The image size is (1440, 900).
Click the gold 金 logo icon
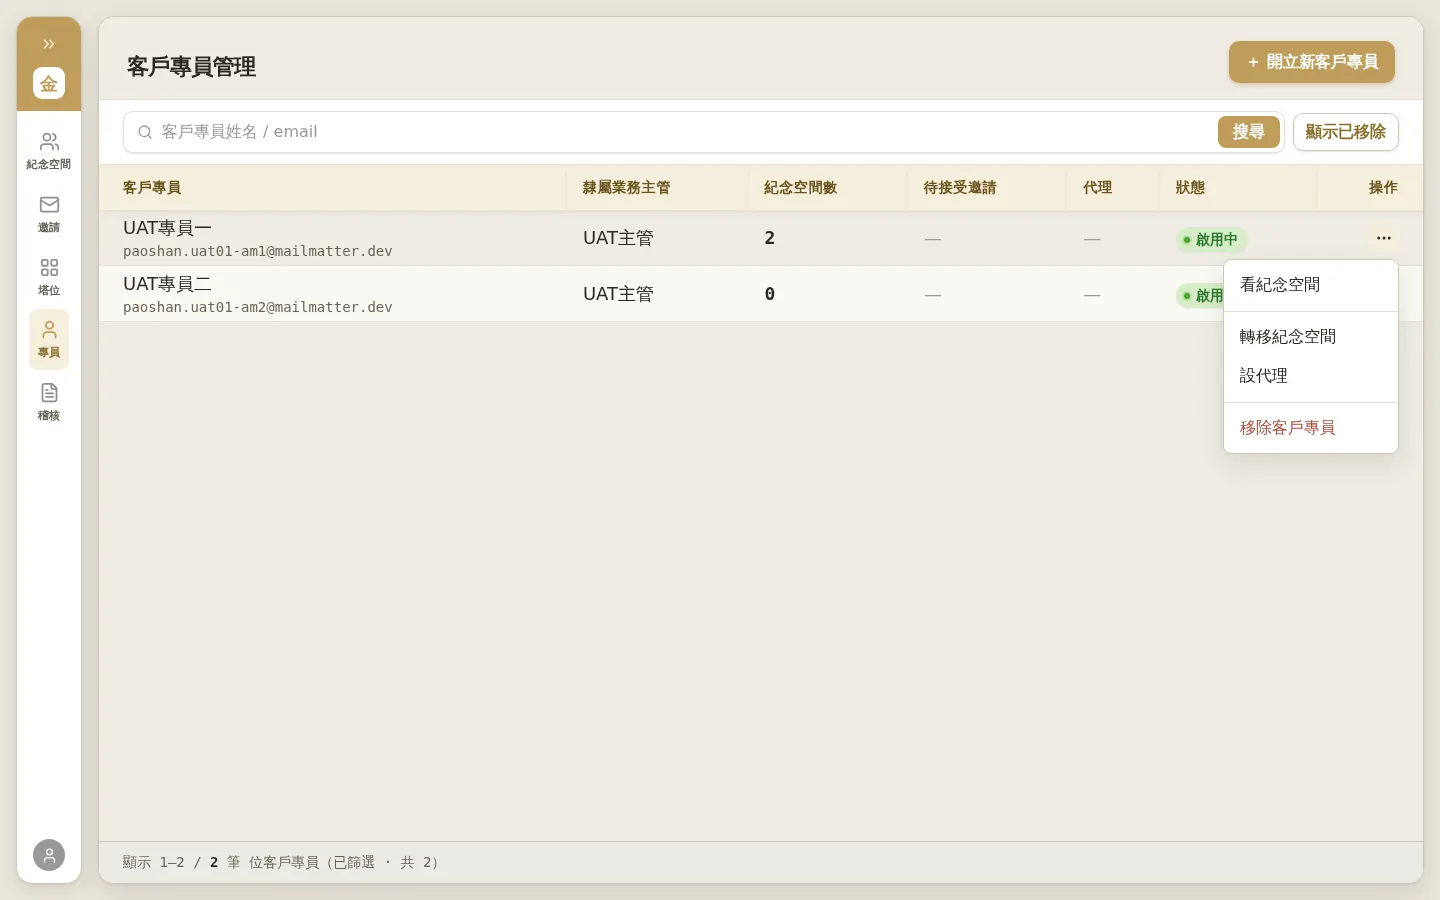[49, 83]
